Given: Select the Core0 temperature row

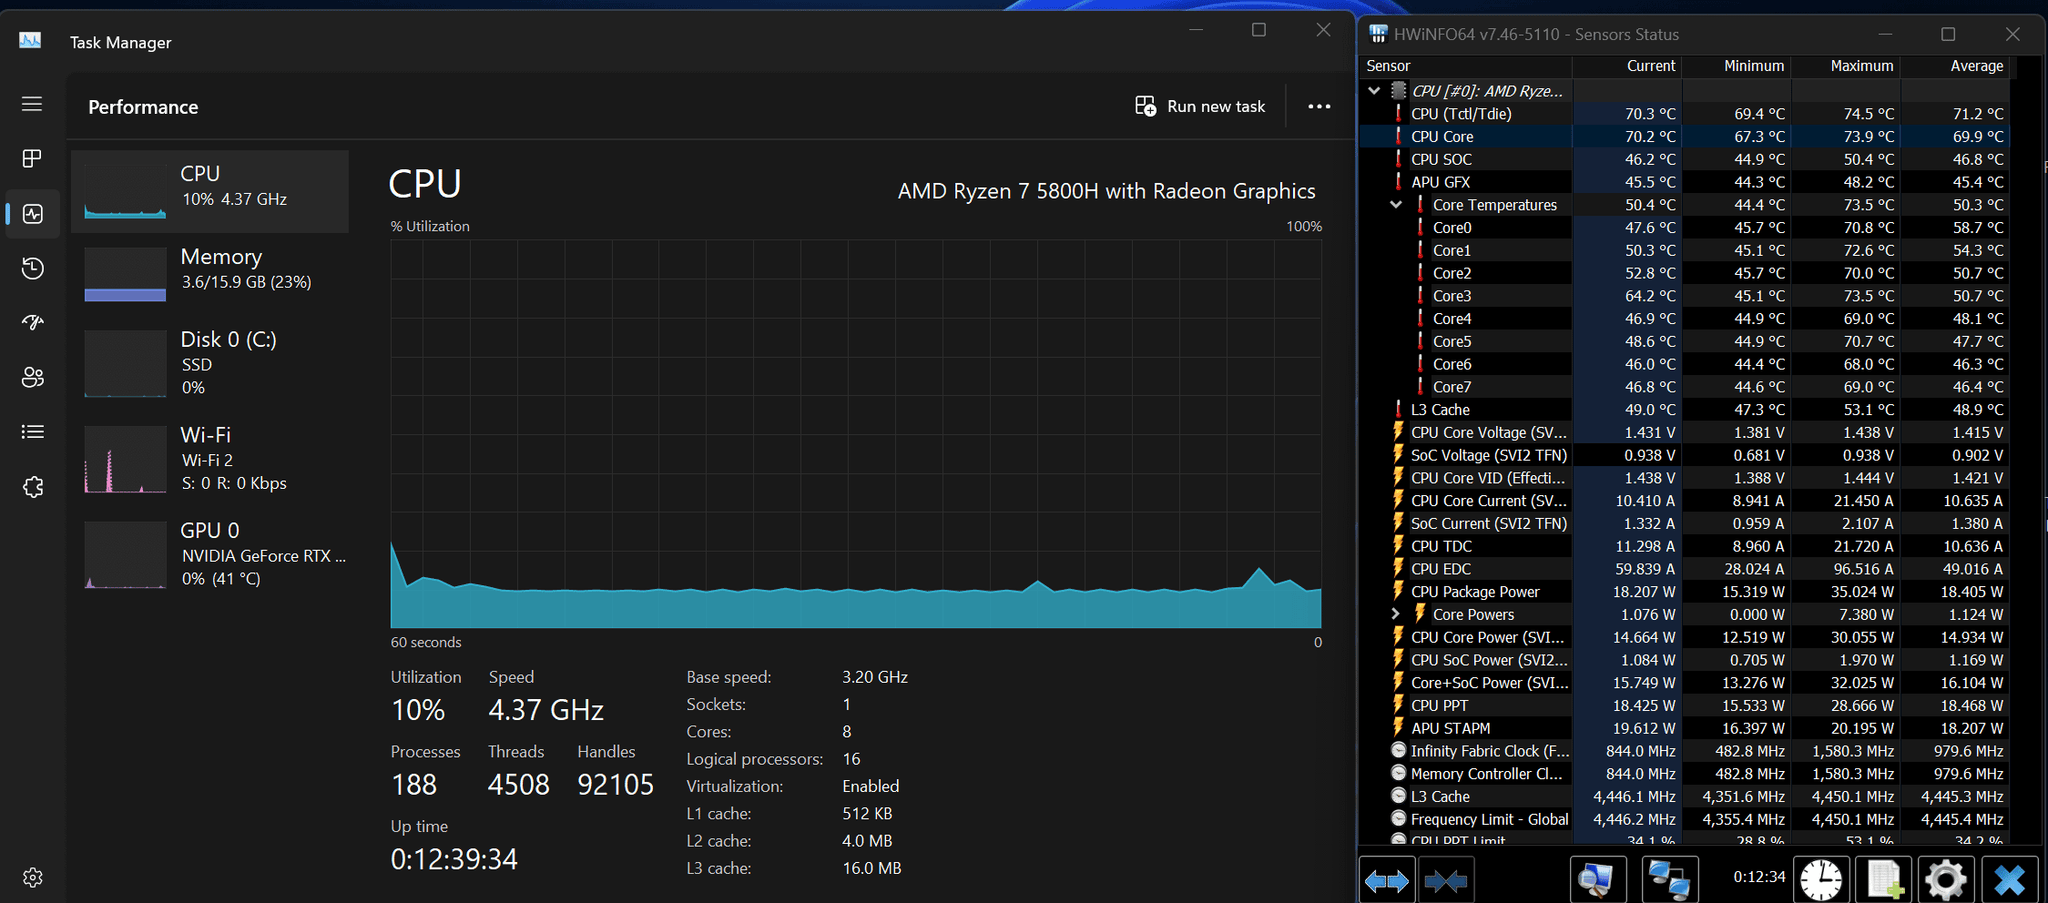Looking at the screenshot, I should [x=1686, y=227].
